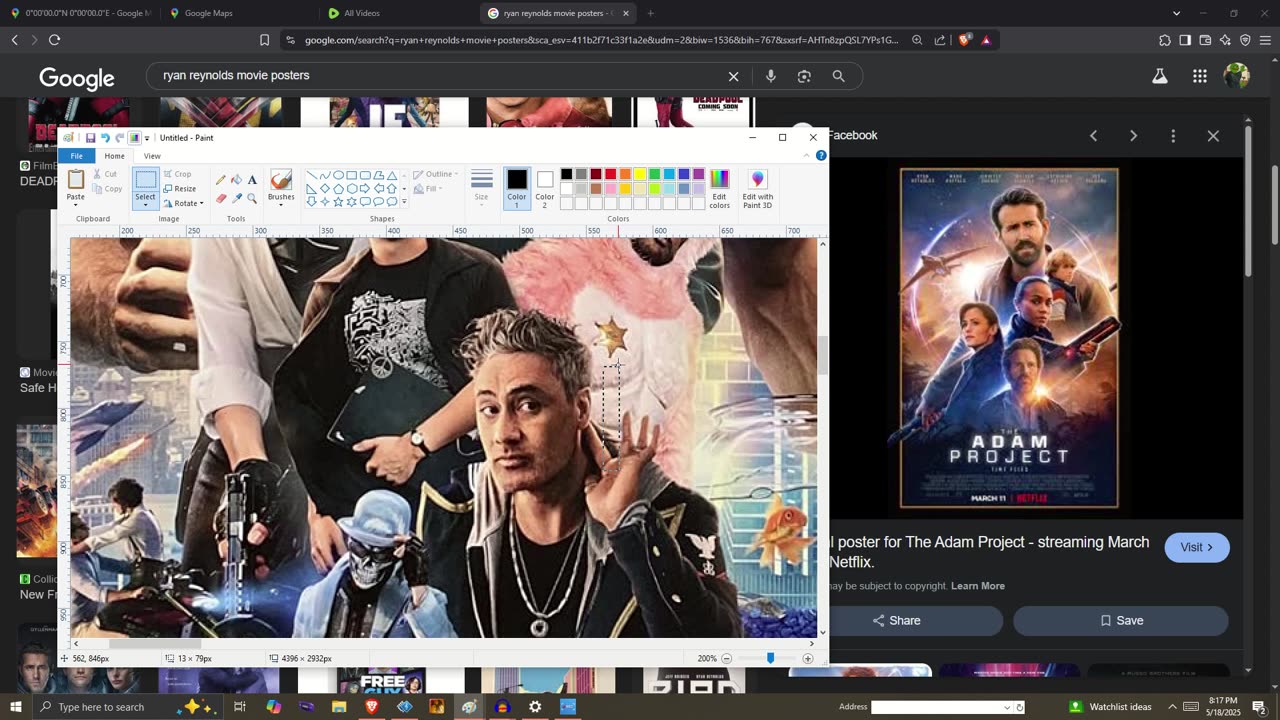The image size is (1280, 720).
Task: Click next image arrow in preview panel
Action: pyautogui.click(x=1133, y=136)
